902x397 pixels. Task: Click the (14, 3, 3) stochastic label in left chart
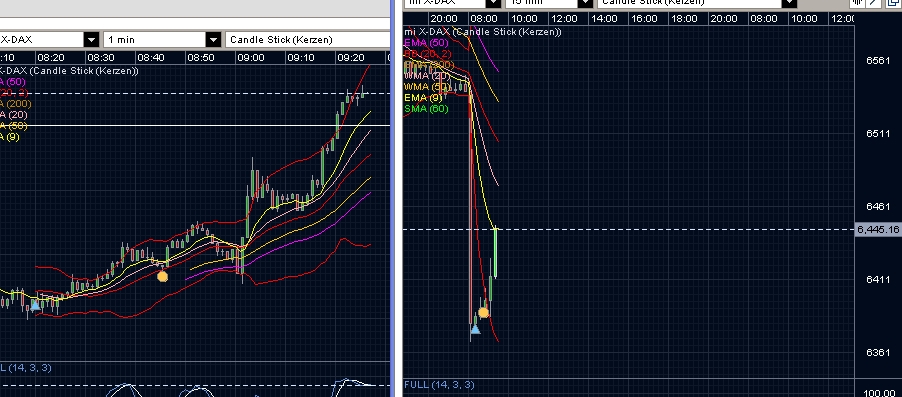point(26,368)
